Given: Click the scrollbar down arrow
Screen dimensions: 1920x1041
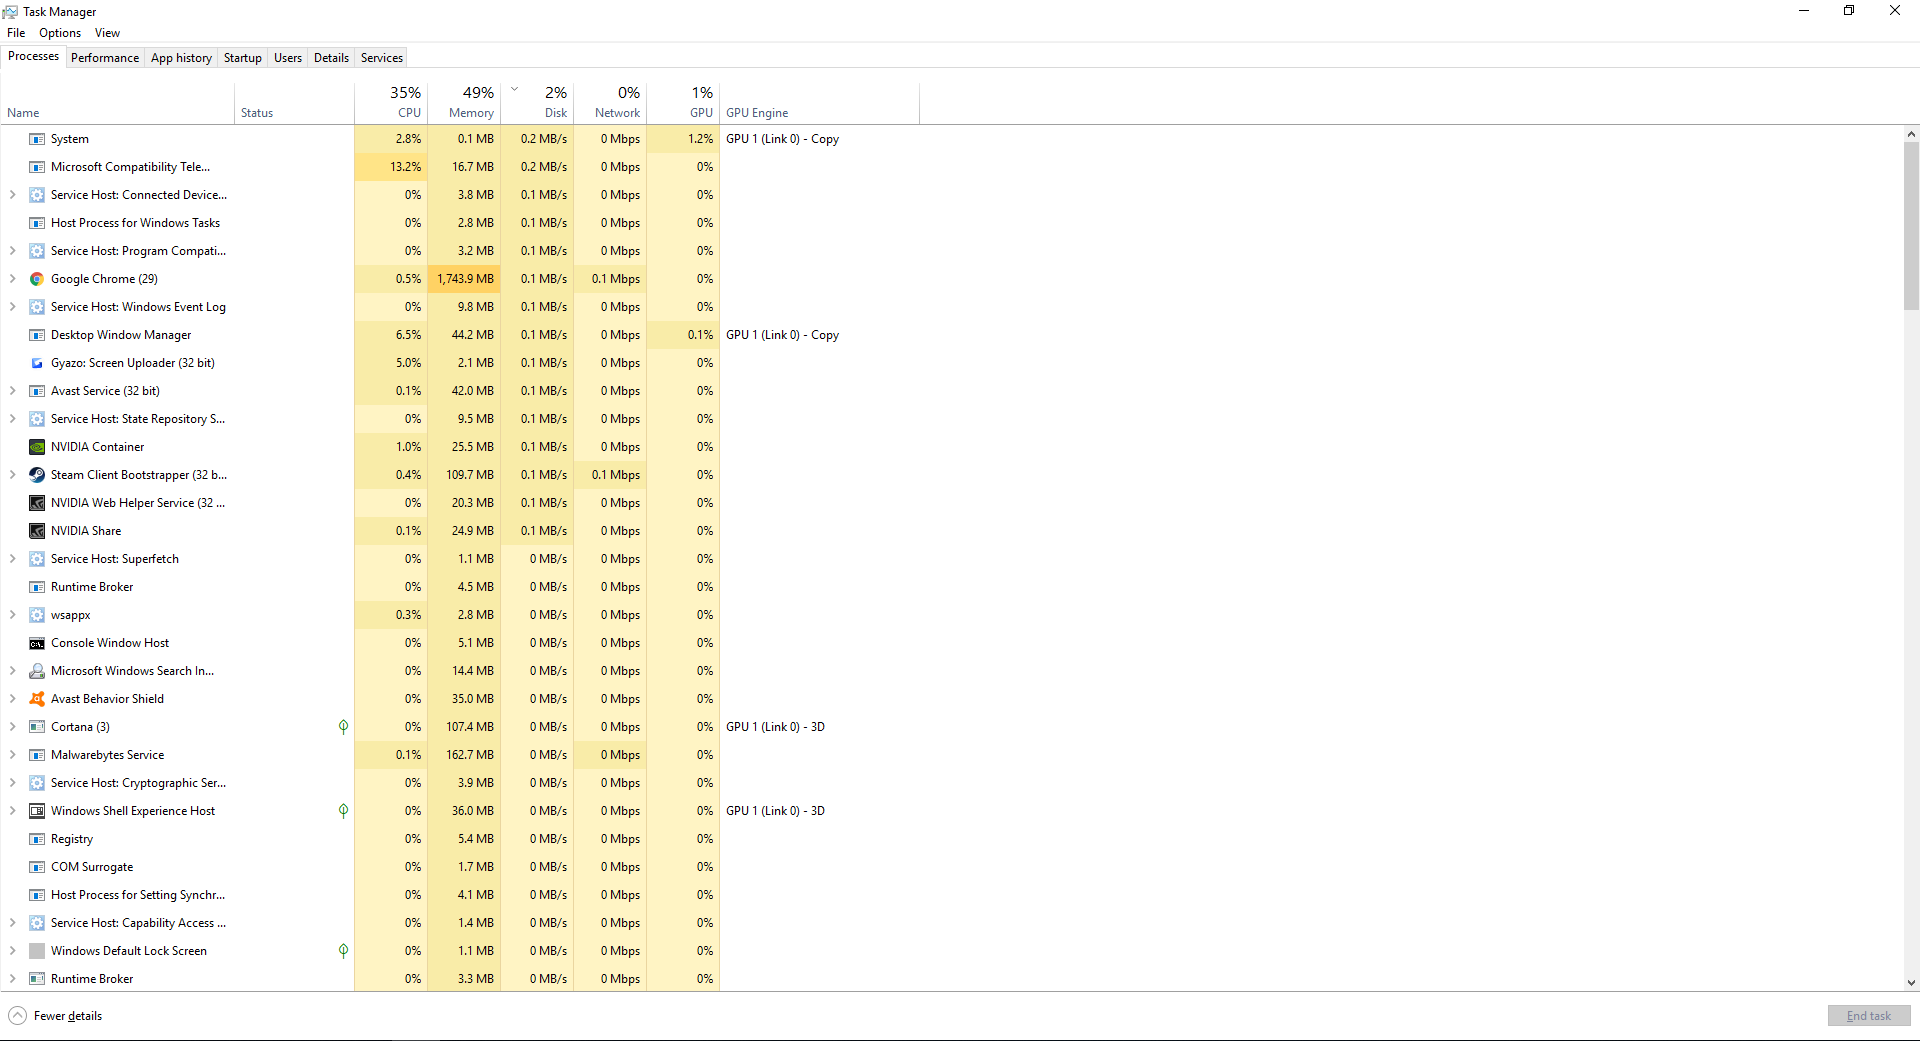Looking at the screenshot, I should tap(1911, 983).
